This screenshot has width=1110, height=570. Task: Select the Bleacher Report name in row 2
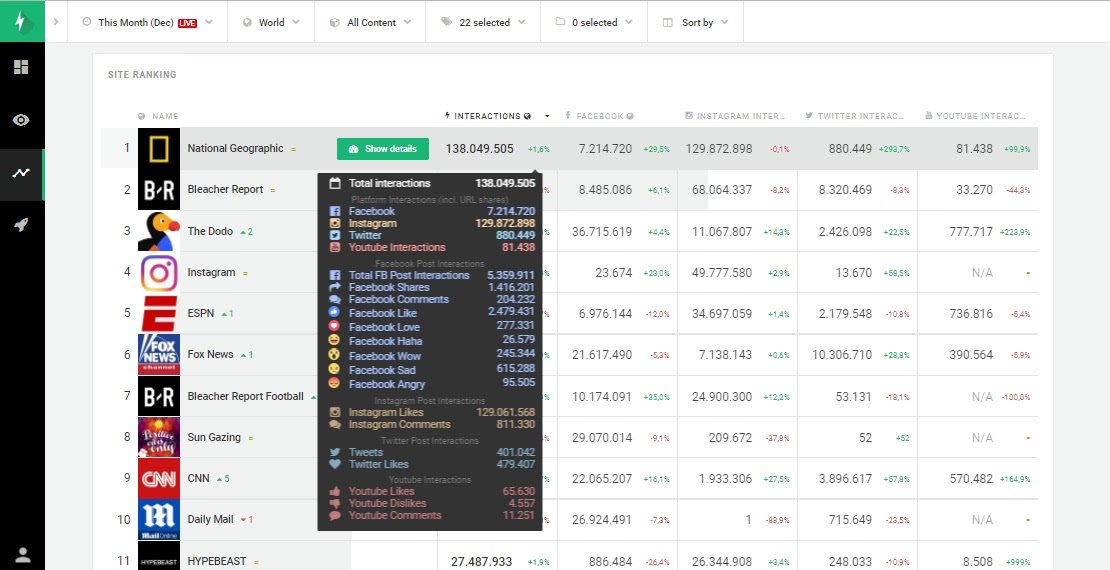[x=225, y=190]
